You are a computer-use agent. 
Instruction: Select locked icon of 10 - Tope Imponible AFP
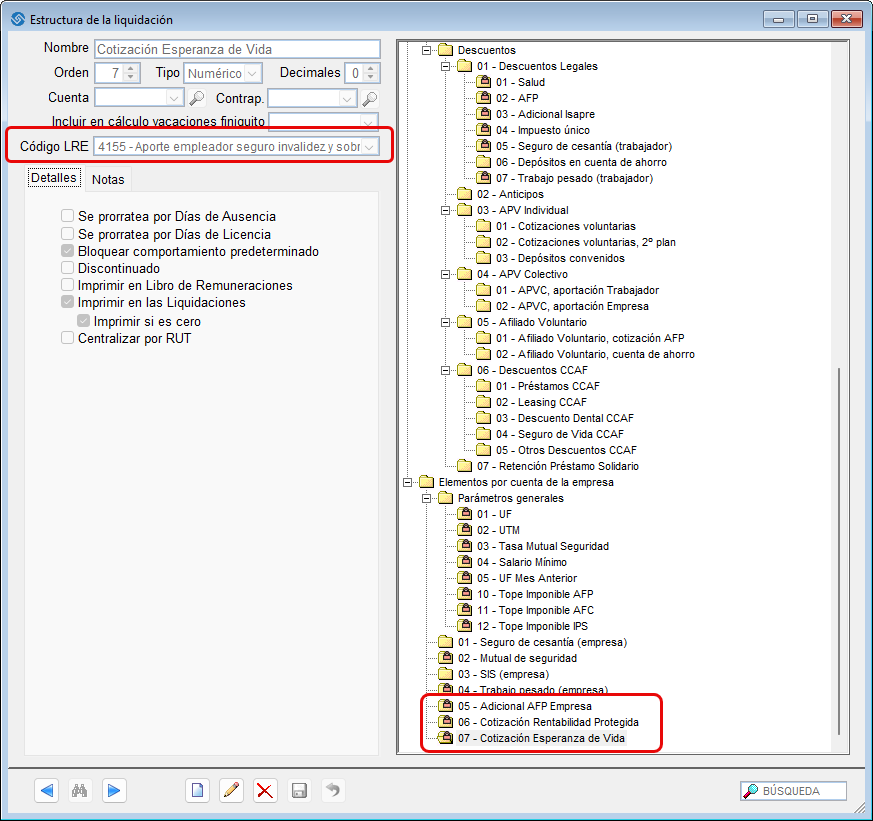464,594
